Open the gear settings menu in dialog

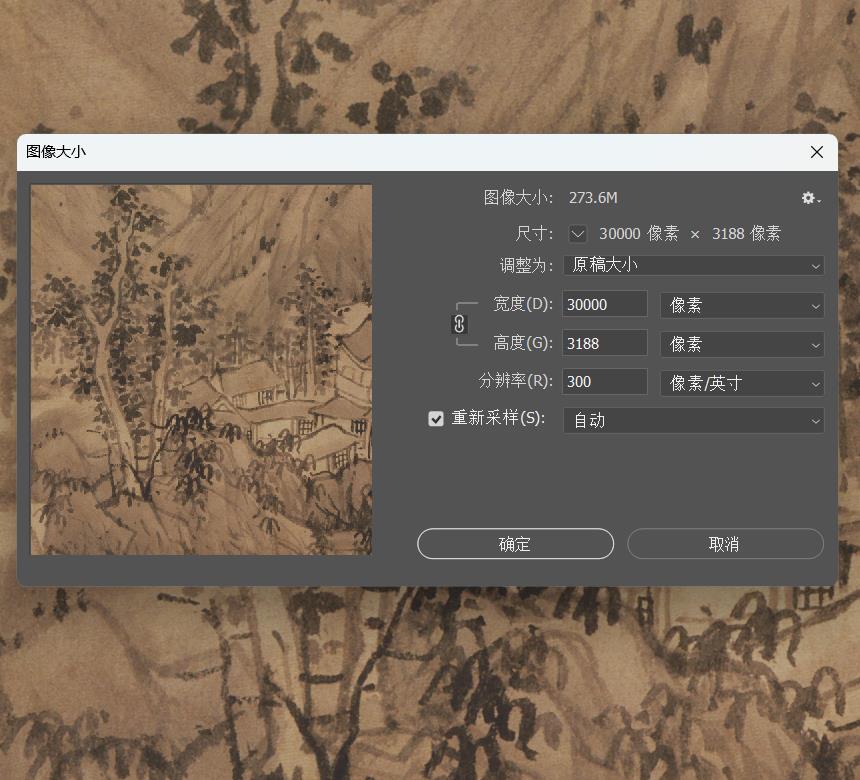point(811,198)
